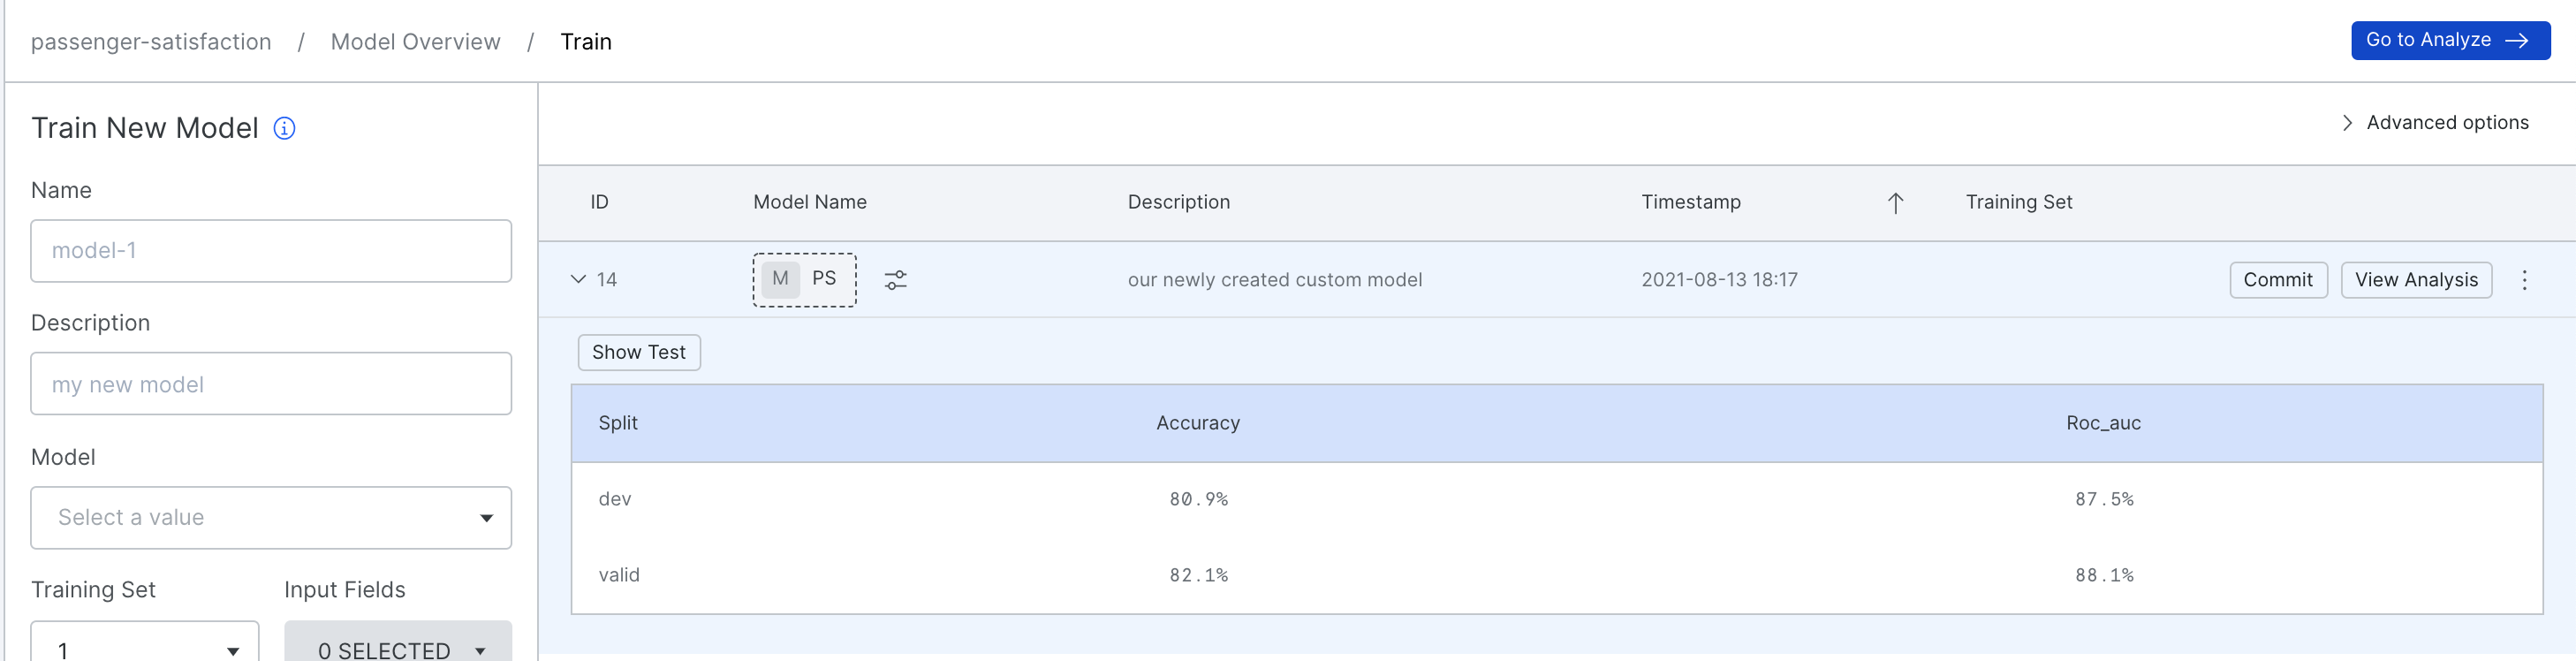
Task: Click the Timestamp sort arrow
Action: 1895,201
